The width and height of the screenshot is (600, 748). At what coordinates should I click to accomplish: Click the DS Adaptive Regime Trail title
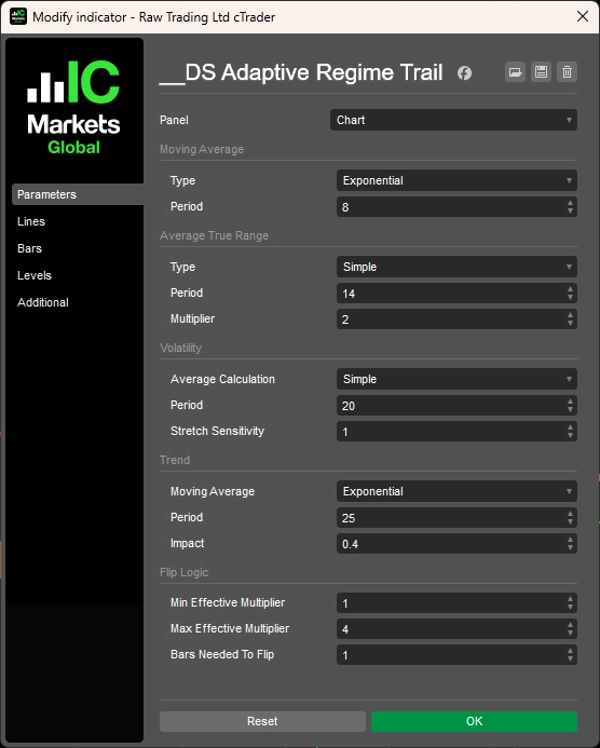point(301,73)
